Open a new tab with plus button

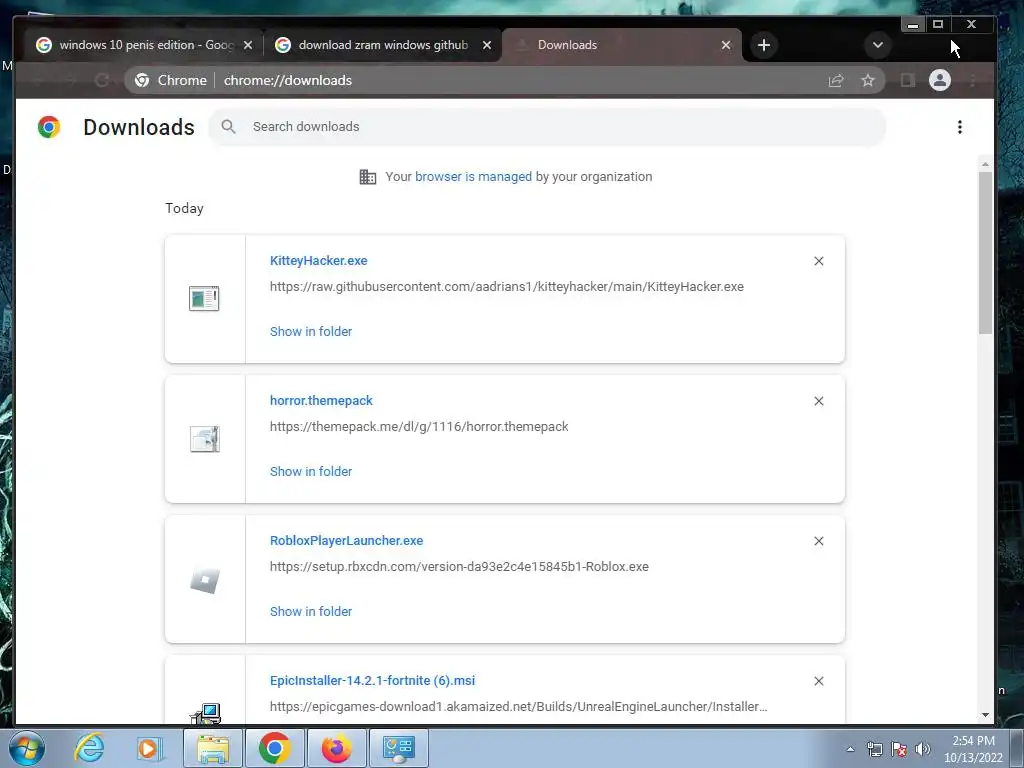(763, 45)
